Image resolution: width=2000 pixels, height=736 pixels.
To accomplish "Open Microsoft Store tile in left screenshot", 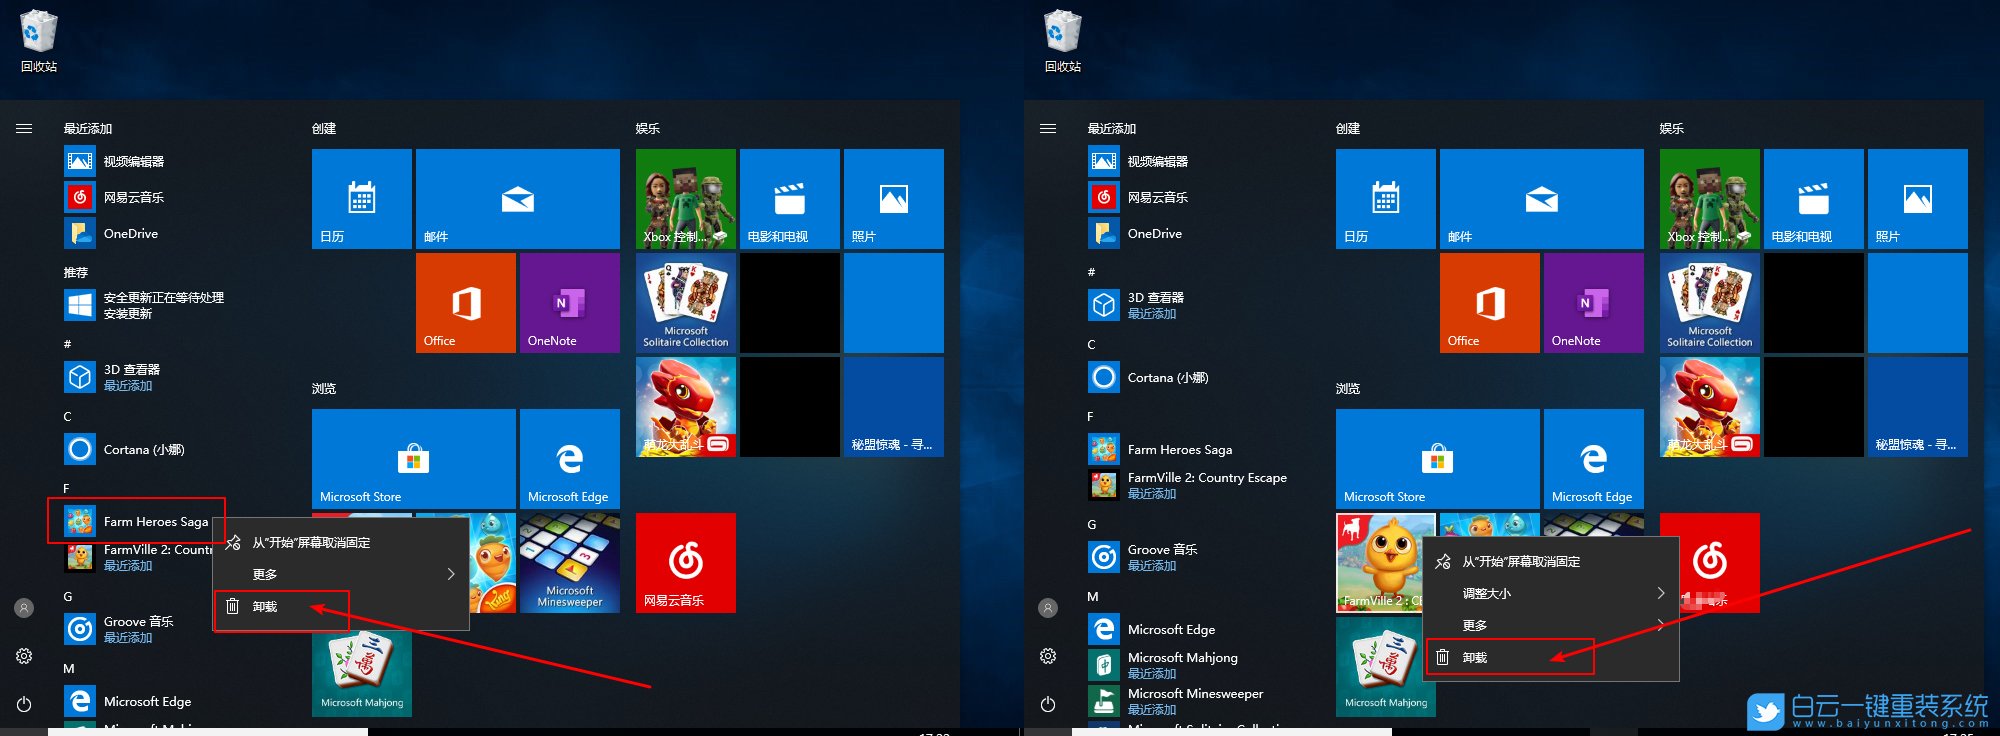I will coord(414,459).
